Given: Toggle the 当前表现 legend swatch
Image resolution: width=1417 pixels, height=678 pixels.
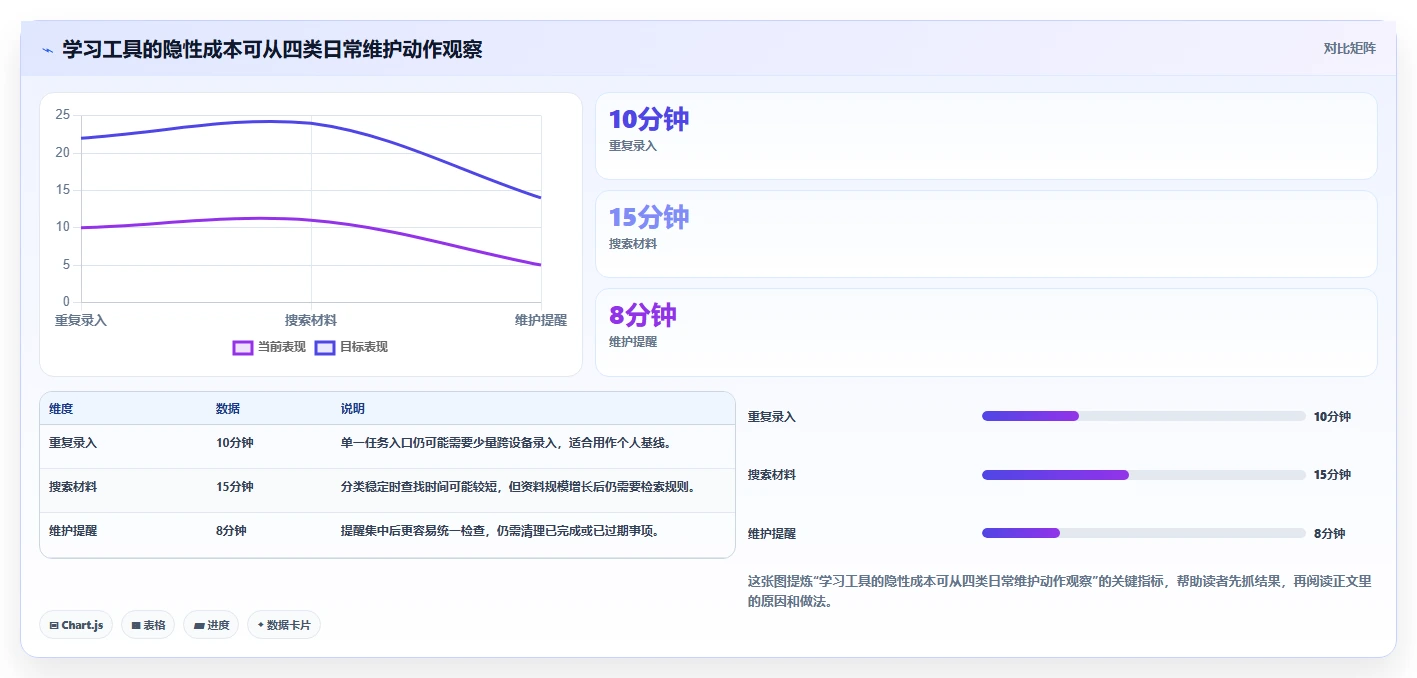Looking at the screenshot, I should [242, 347].
